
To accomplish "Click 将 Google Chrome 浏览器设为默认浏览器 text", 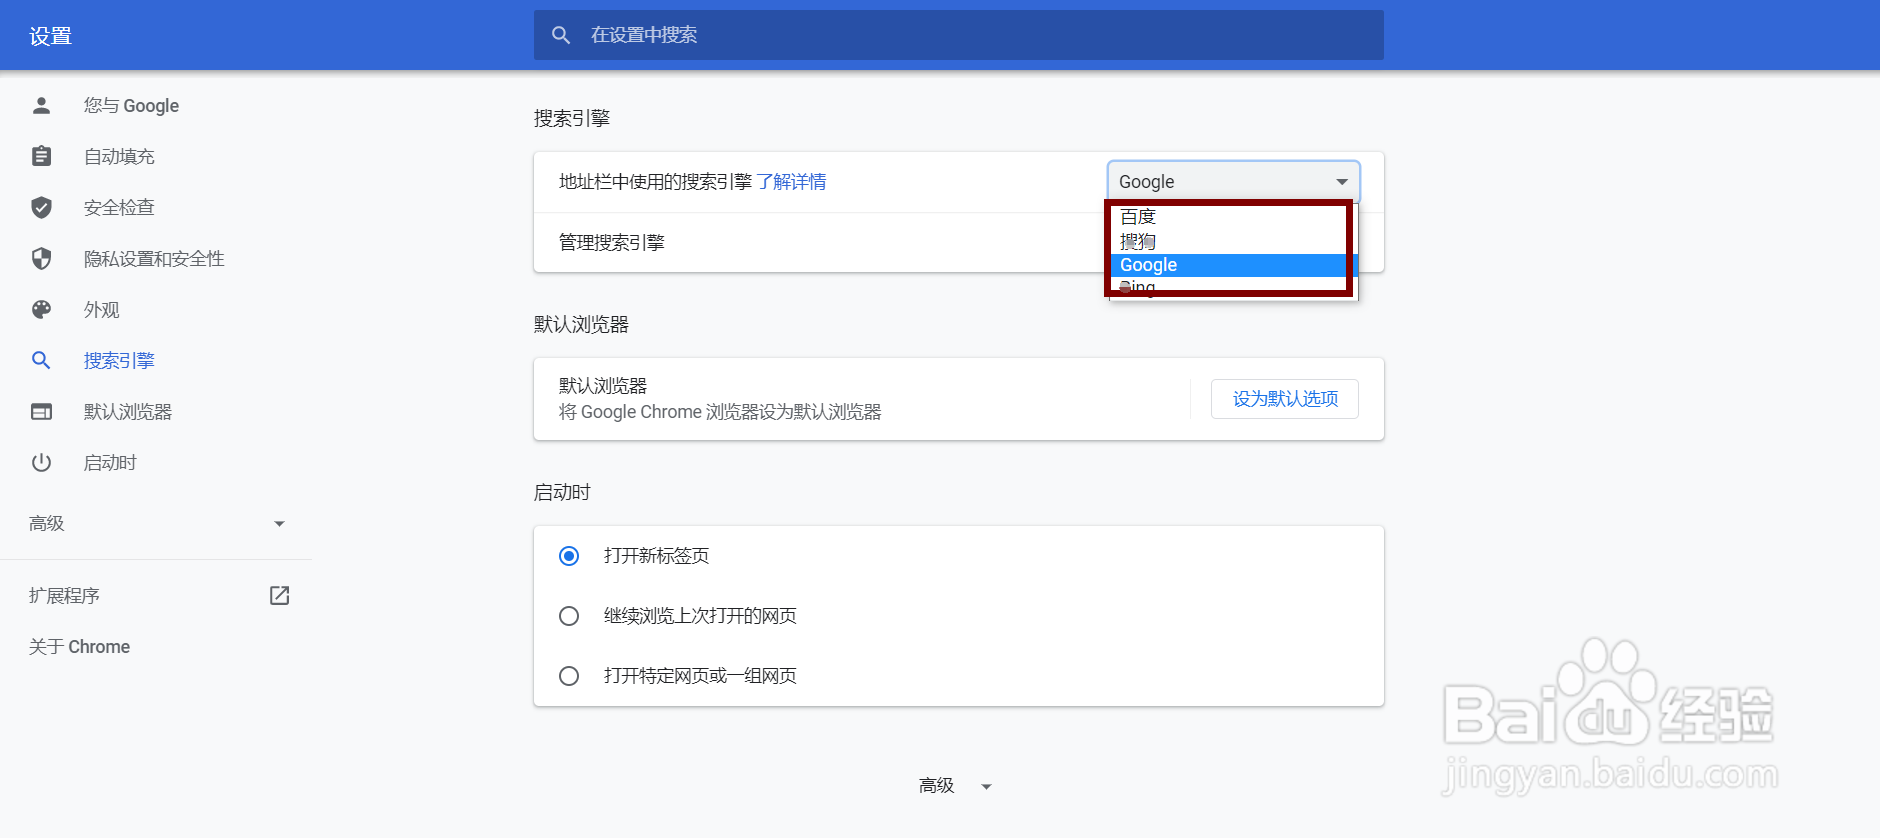I will pos(720,412).
